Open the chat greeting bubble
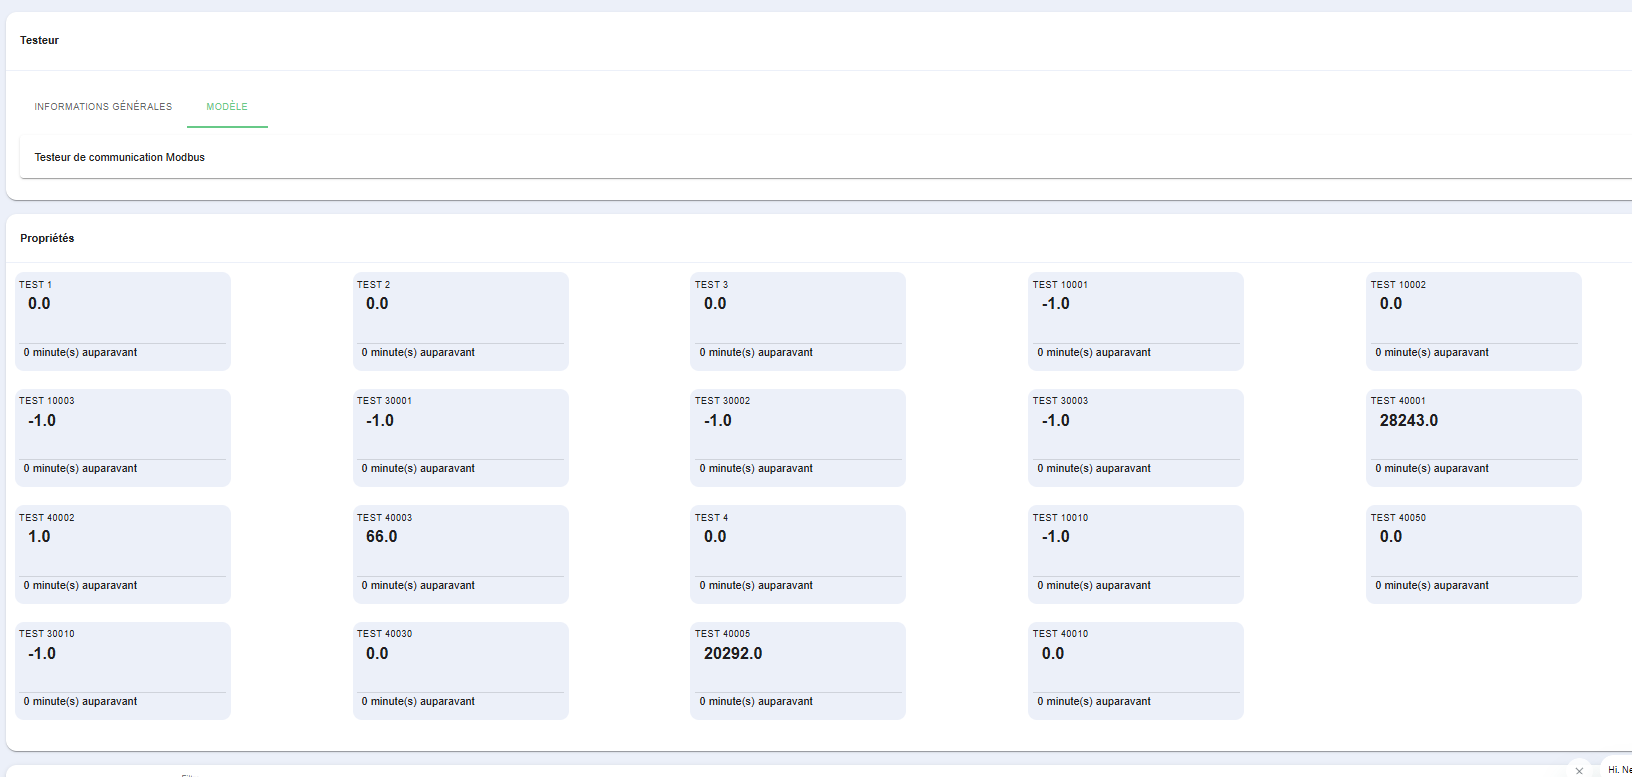The image size is (1632, 777). click(x=1618, y=769)
